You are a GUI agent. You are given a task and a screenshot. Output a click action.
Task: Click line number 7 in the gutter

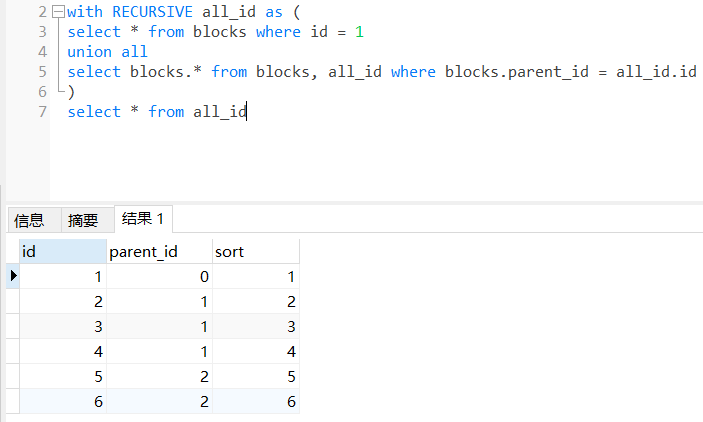41,111
